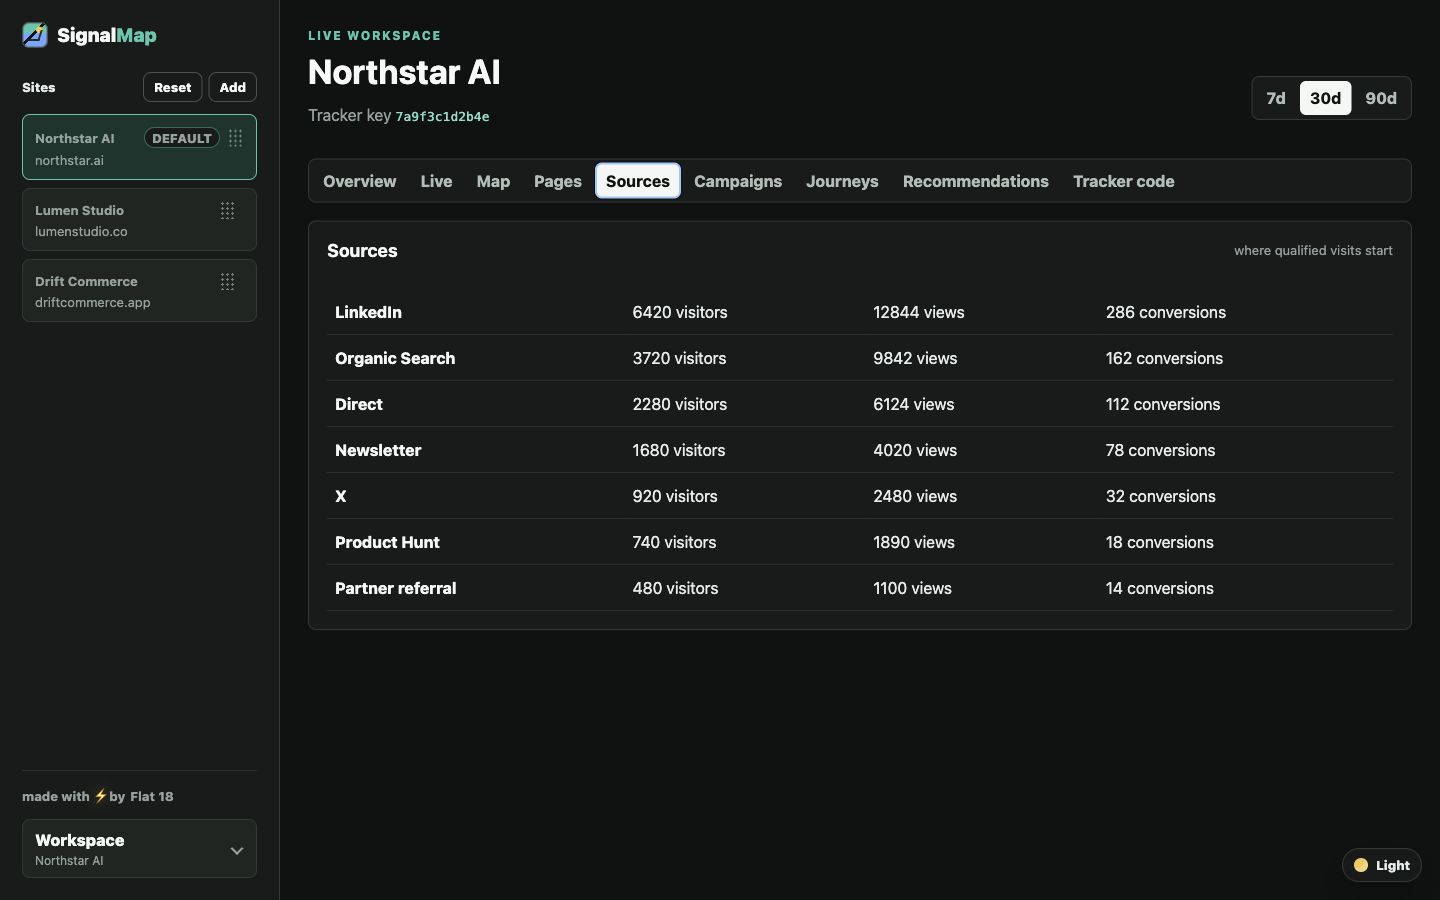The width and height of the screenshot is (1440, 900).
Task: Select the 90d time range
Action: click(x=1381, y=98)
